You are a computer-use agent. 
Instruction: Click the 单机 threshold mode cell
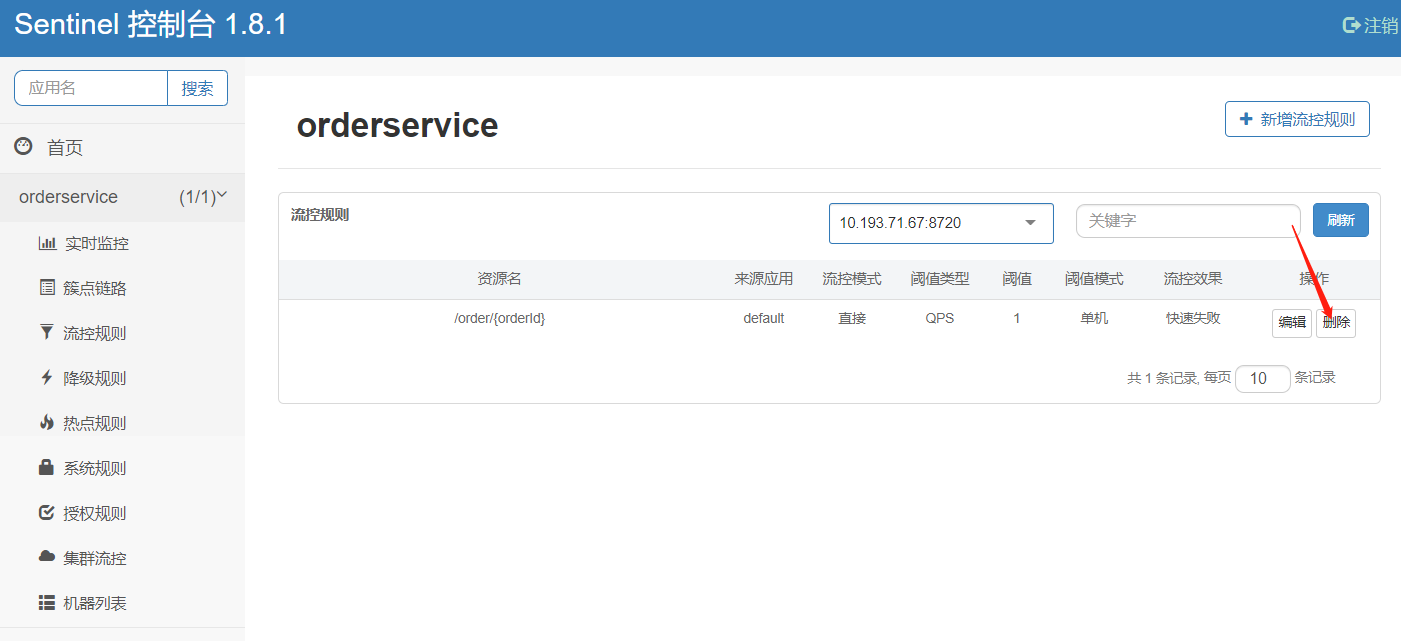[1094, 318]
